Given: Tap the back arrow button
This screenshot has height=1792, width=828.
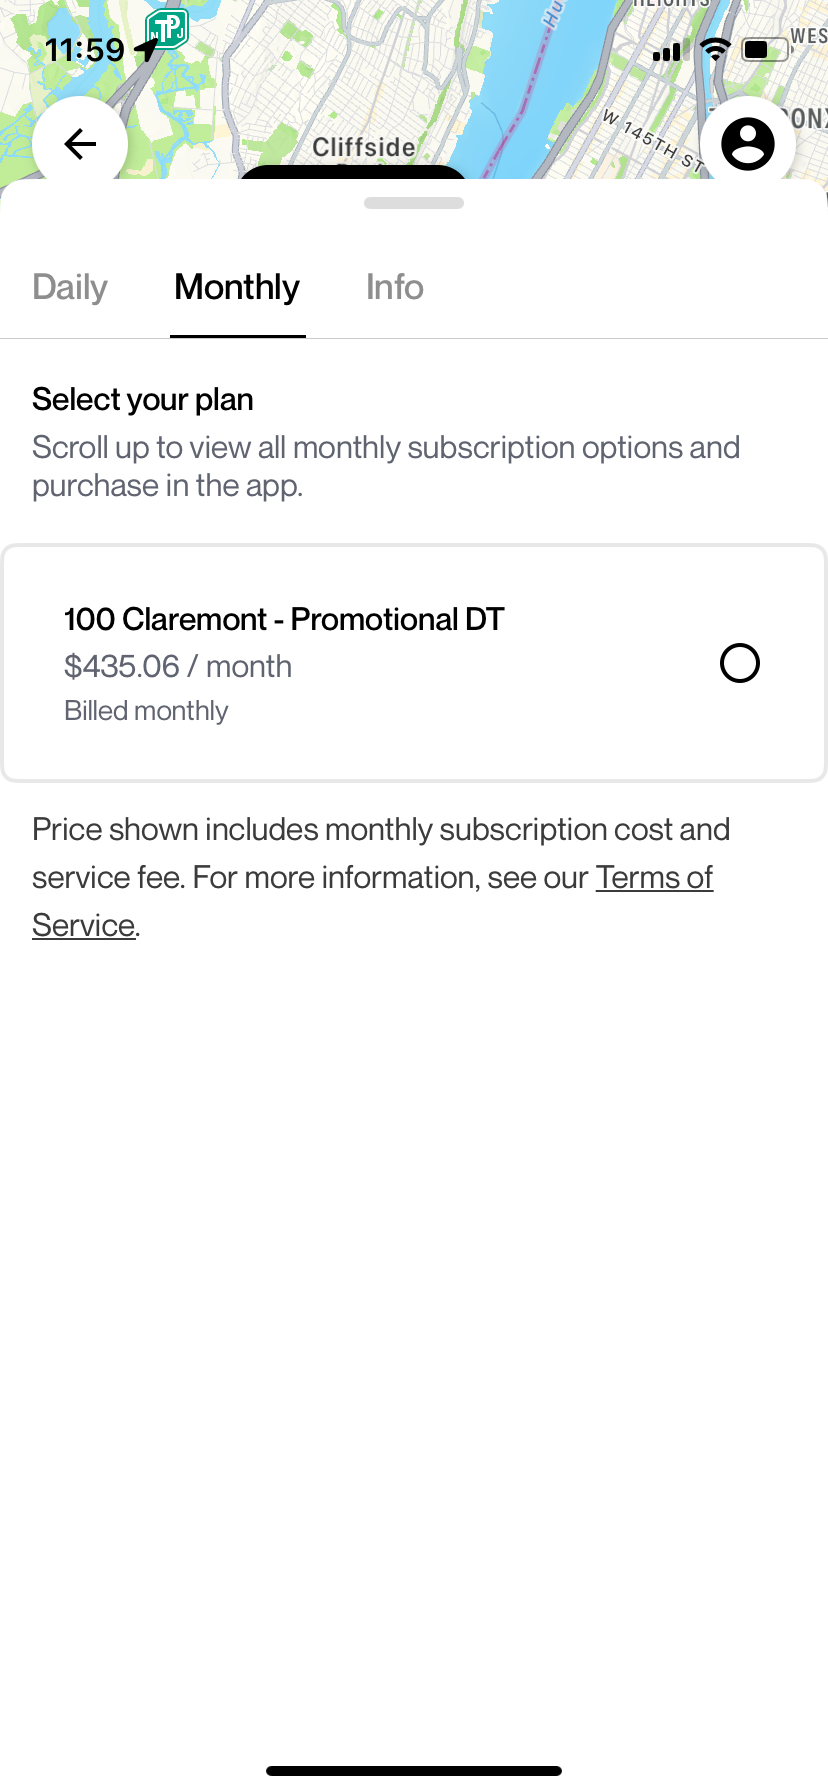Looking at the screenshot, I should point(80,144).
